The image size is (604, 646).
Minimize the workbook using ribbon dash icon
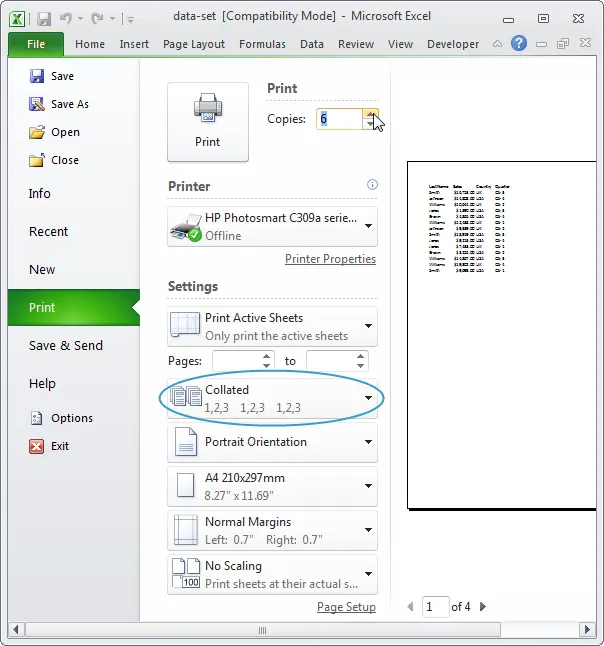[x=541, y=44]
